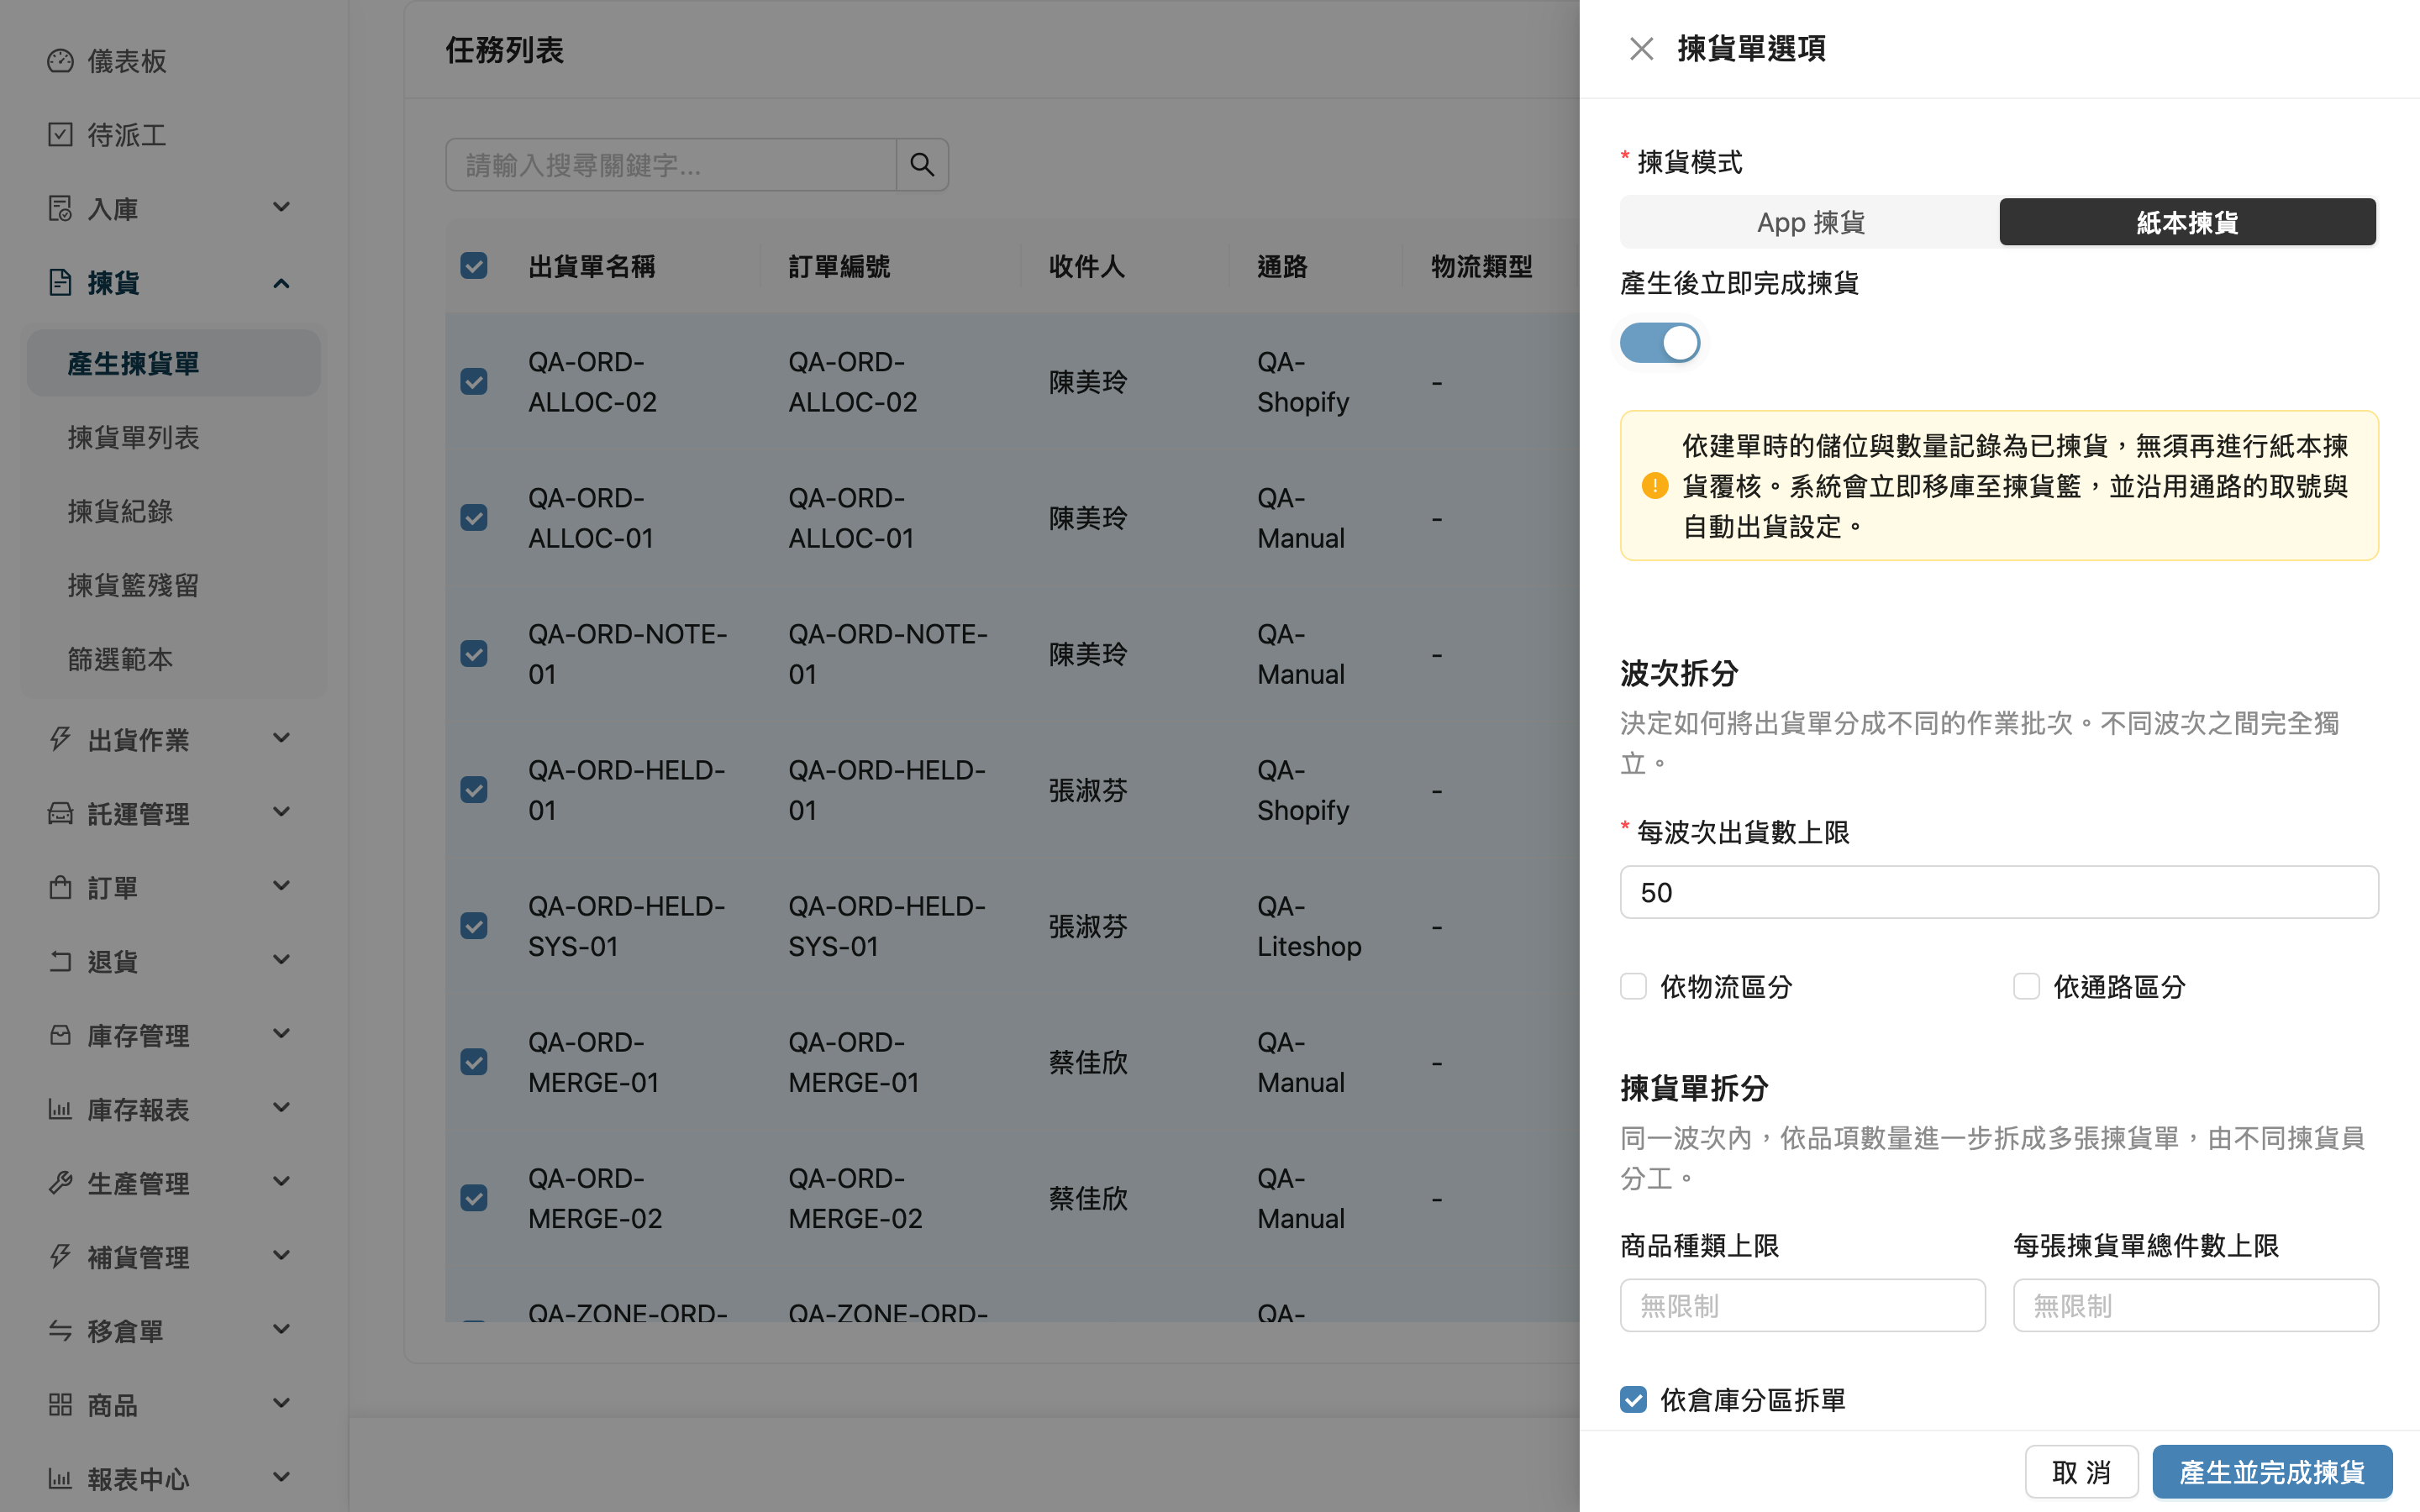Uncheck 依倉庫分區拆單 checkbox
This screenshot has height=1512, width=2420.
[x=1633, y=1400]
